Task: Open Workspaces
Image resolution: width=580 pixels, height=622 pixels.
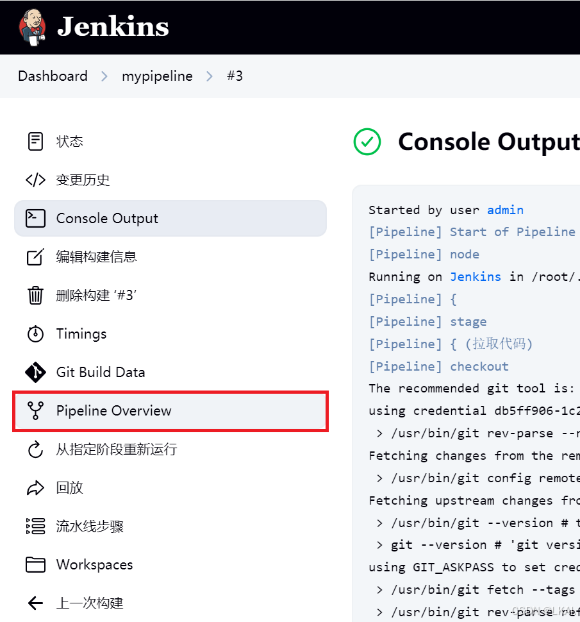Action: point(171,564)
